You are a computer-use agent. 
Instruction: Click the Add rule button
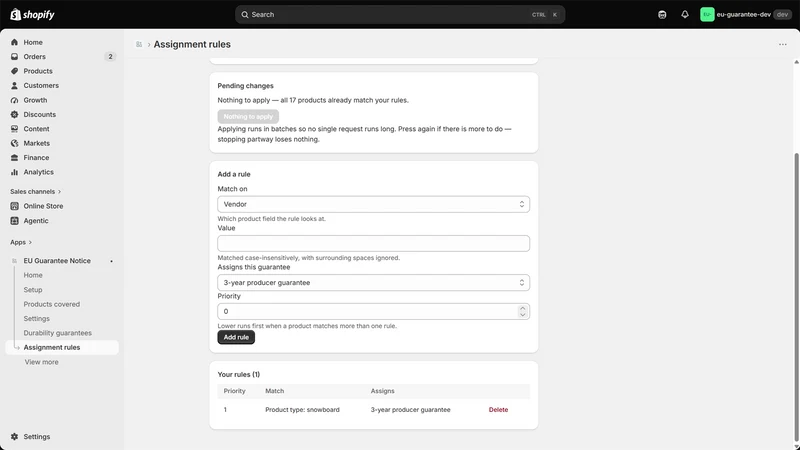point(236,337)
